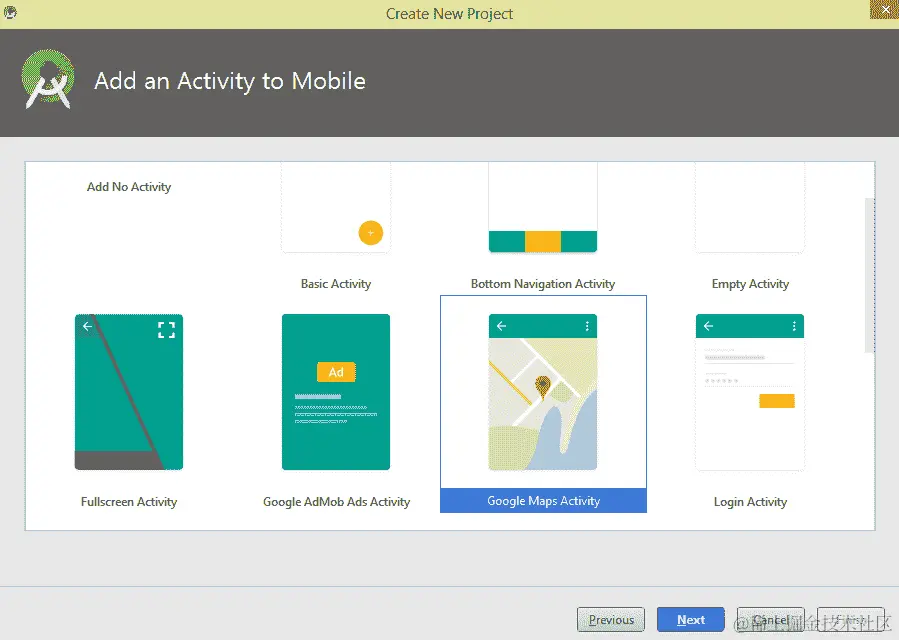Click the small window icon in title bar
Viewport: 899px width, 640px height.
[10, 12]
